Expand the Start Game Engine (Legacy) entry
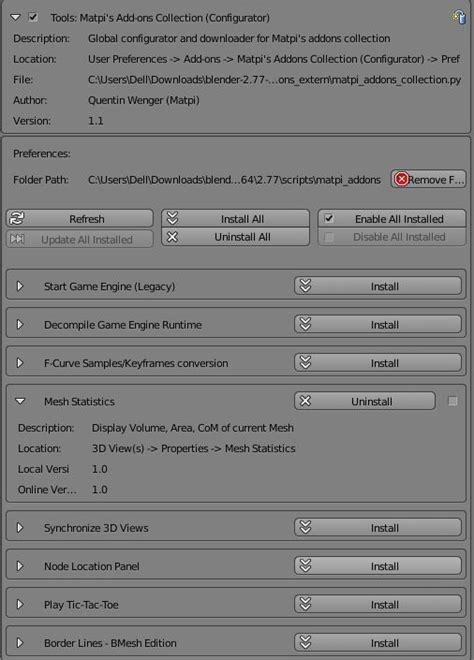 tap(20, 286)
